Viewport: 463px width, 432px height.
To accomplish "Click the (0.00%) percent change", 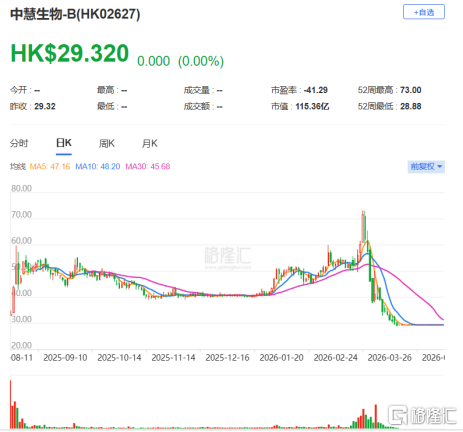I will click(201, 61).
